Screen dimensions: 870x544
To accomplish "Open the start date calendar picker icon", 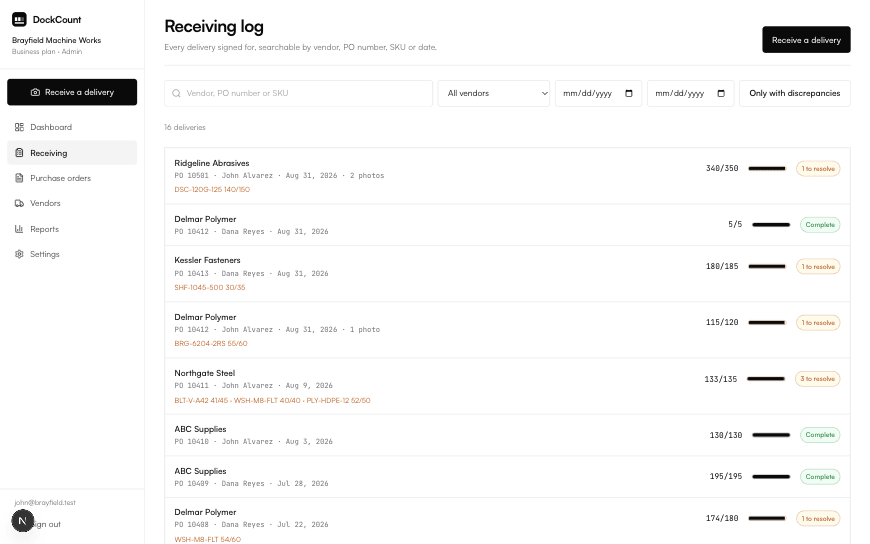I will (x=629, y=93).
